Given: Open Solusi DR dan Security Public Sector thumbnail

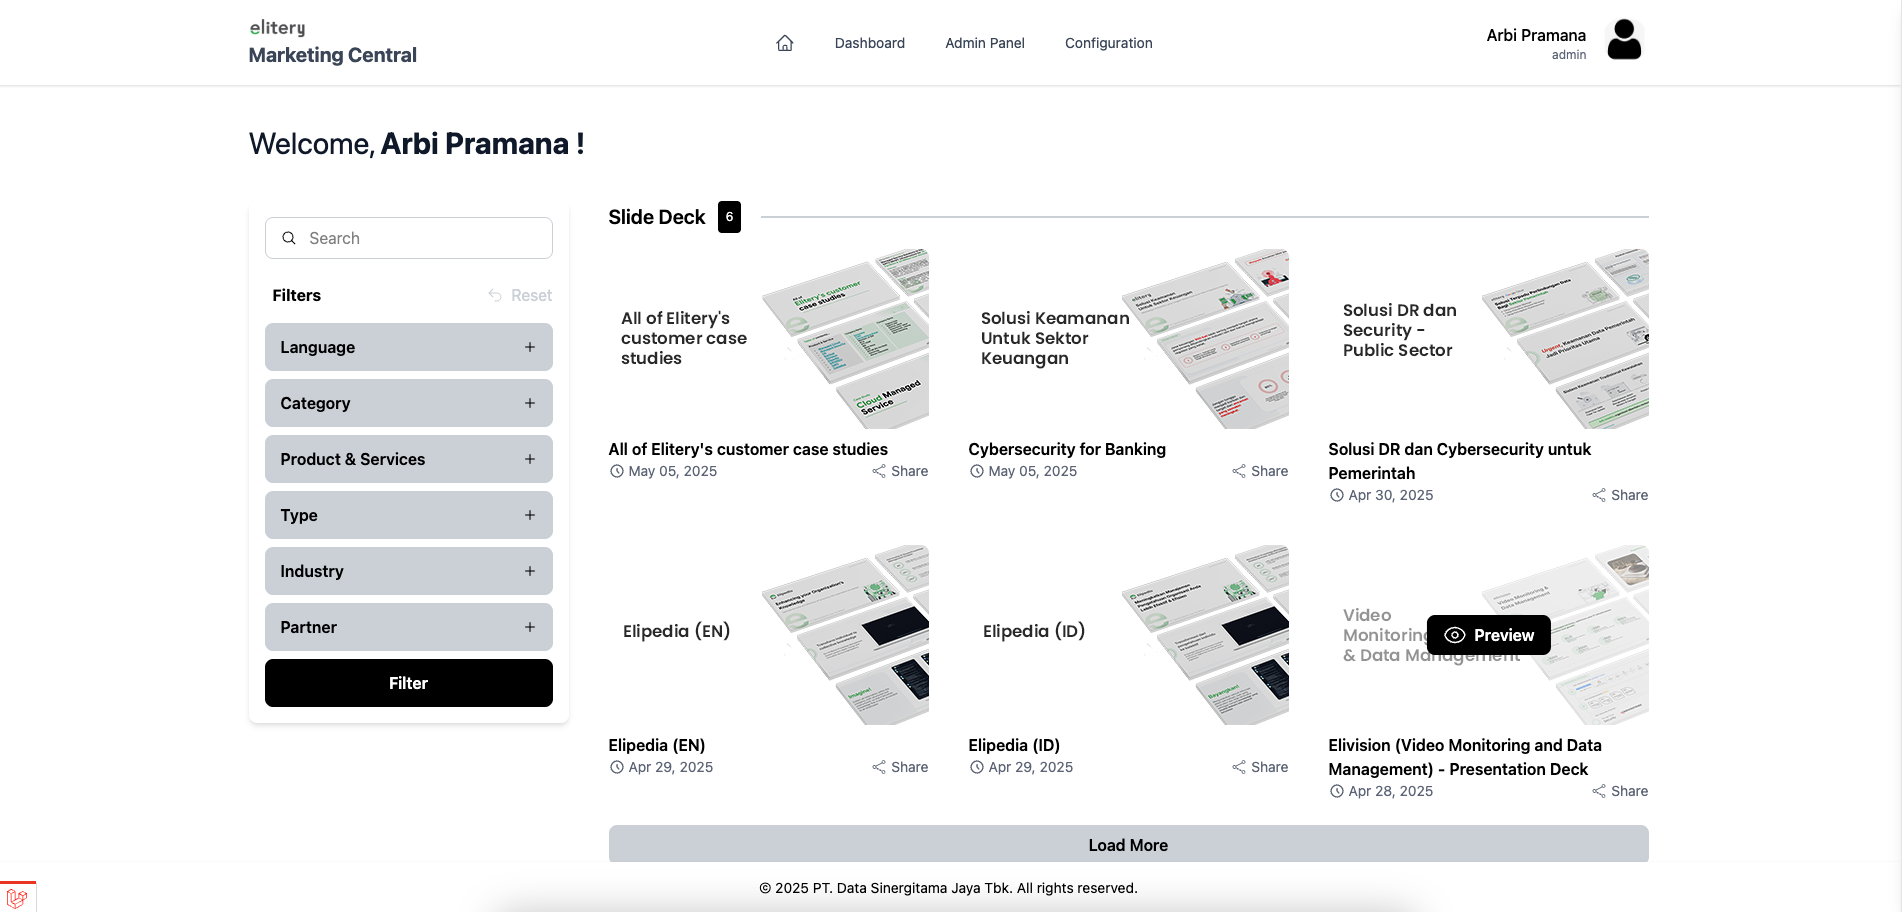Looking at the screenshot, I should click(x=1489, y=339).
